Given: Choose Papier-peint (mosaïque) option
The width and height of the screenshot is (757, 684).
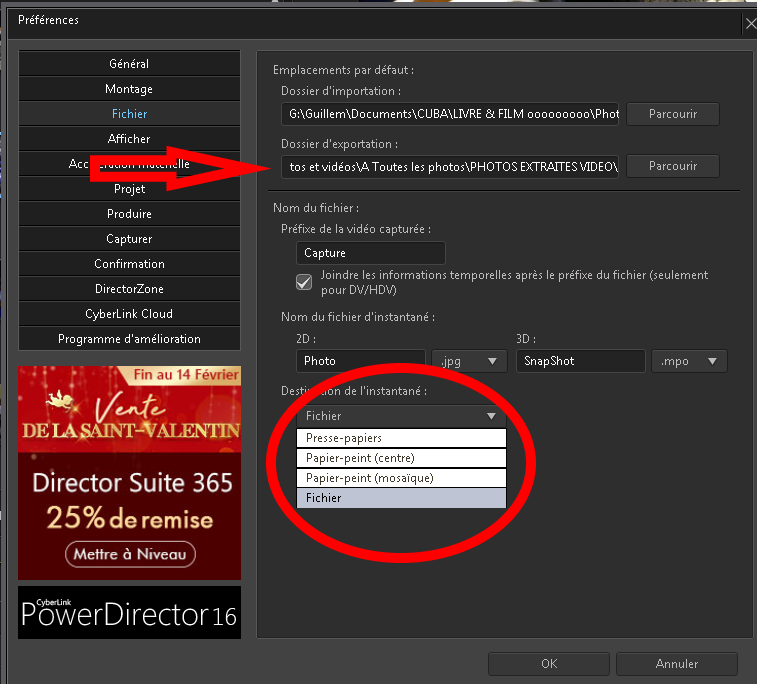Looking at the screenshot, I should 401,478.
